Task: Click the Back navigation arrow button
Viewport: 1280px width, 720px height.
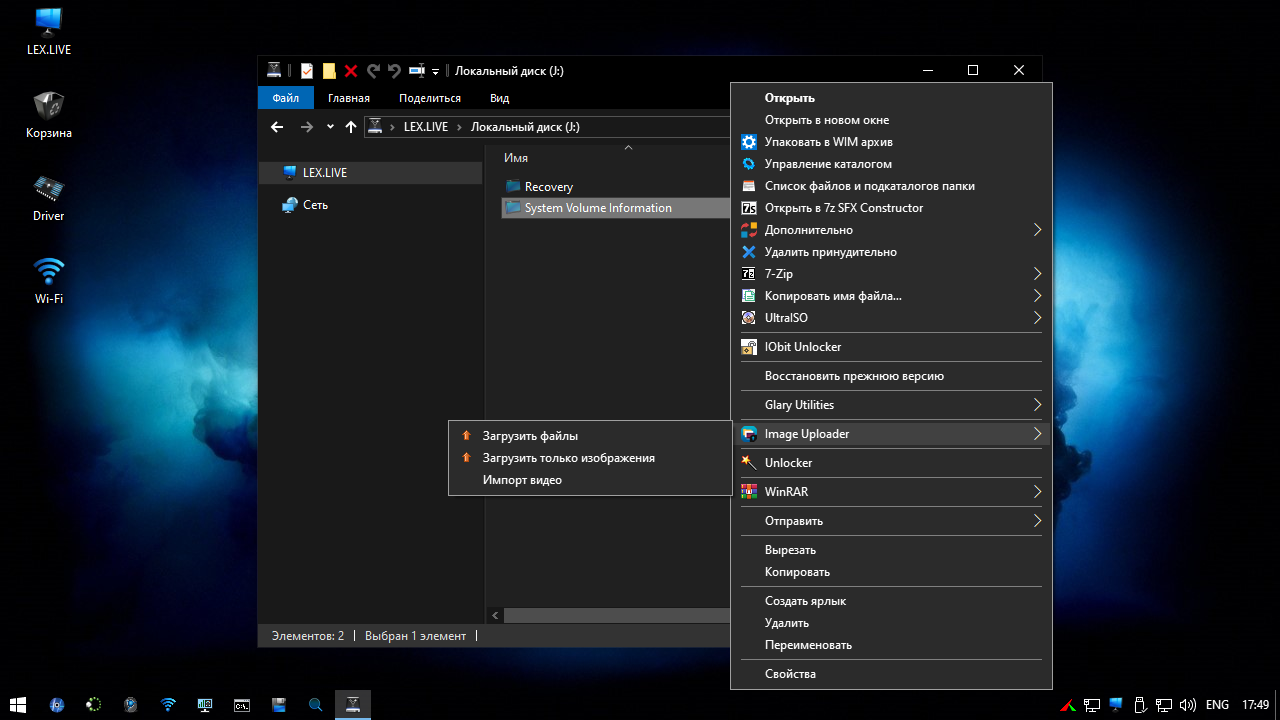Action: click(x=277, y=127)
